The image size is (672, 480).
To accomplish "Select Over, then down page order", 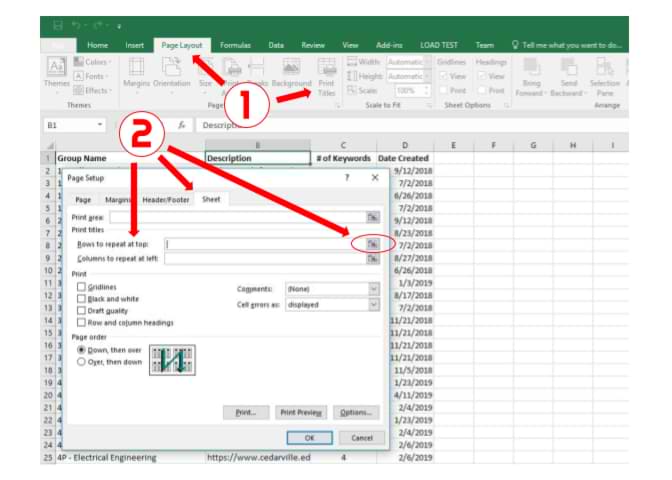I will [x=82, y=362].
